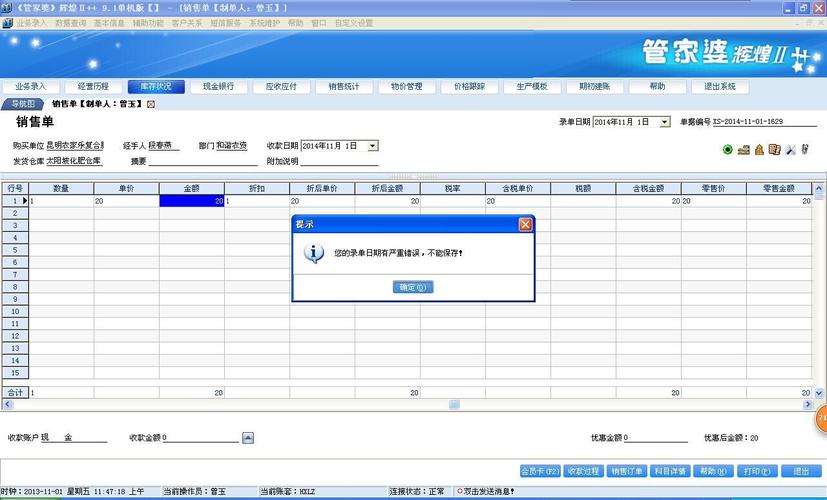Click 双击发送消息 in the status bar
The width and height of the screenshot is (827, 500).
(x=485, y=492)
